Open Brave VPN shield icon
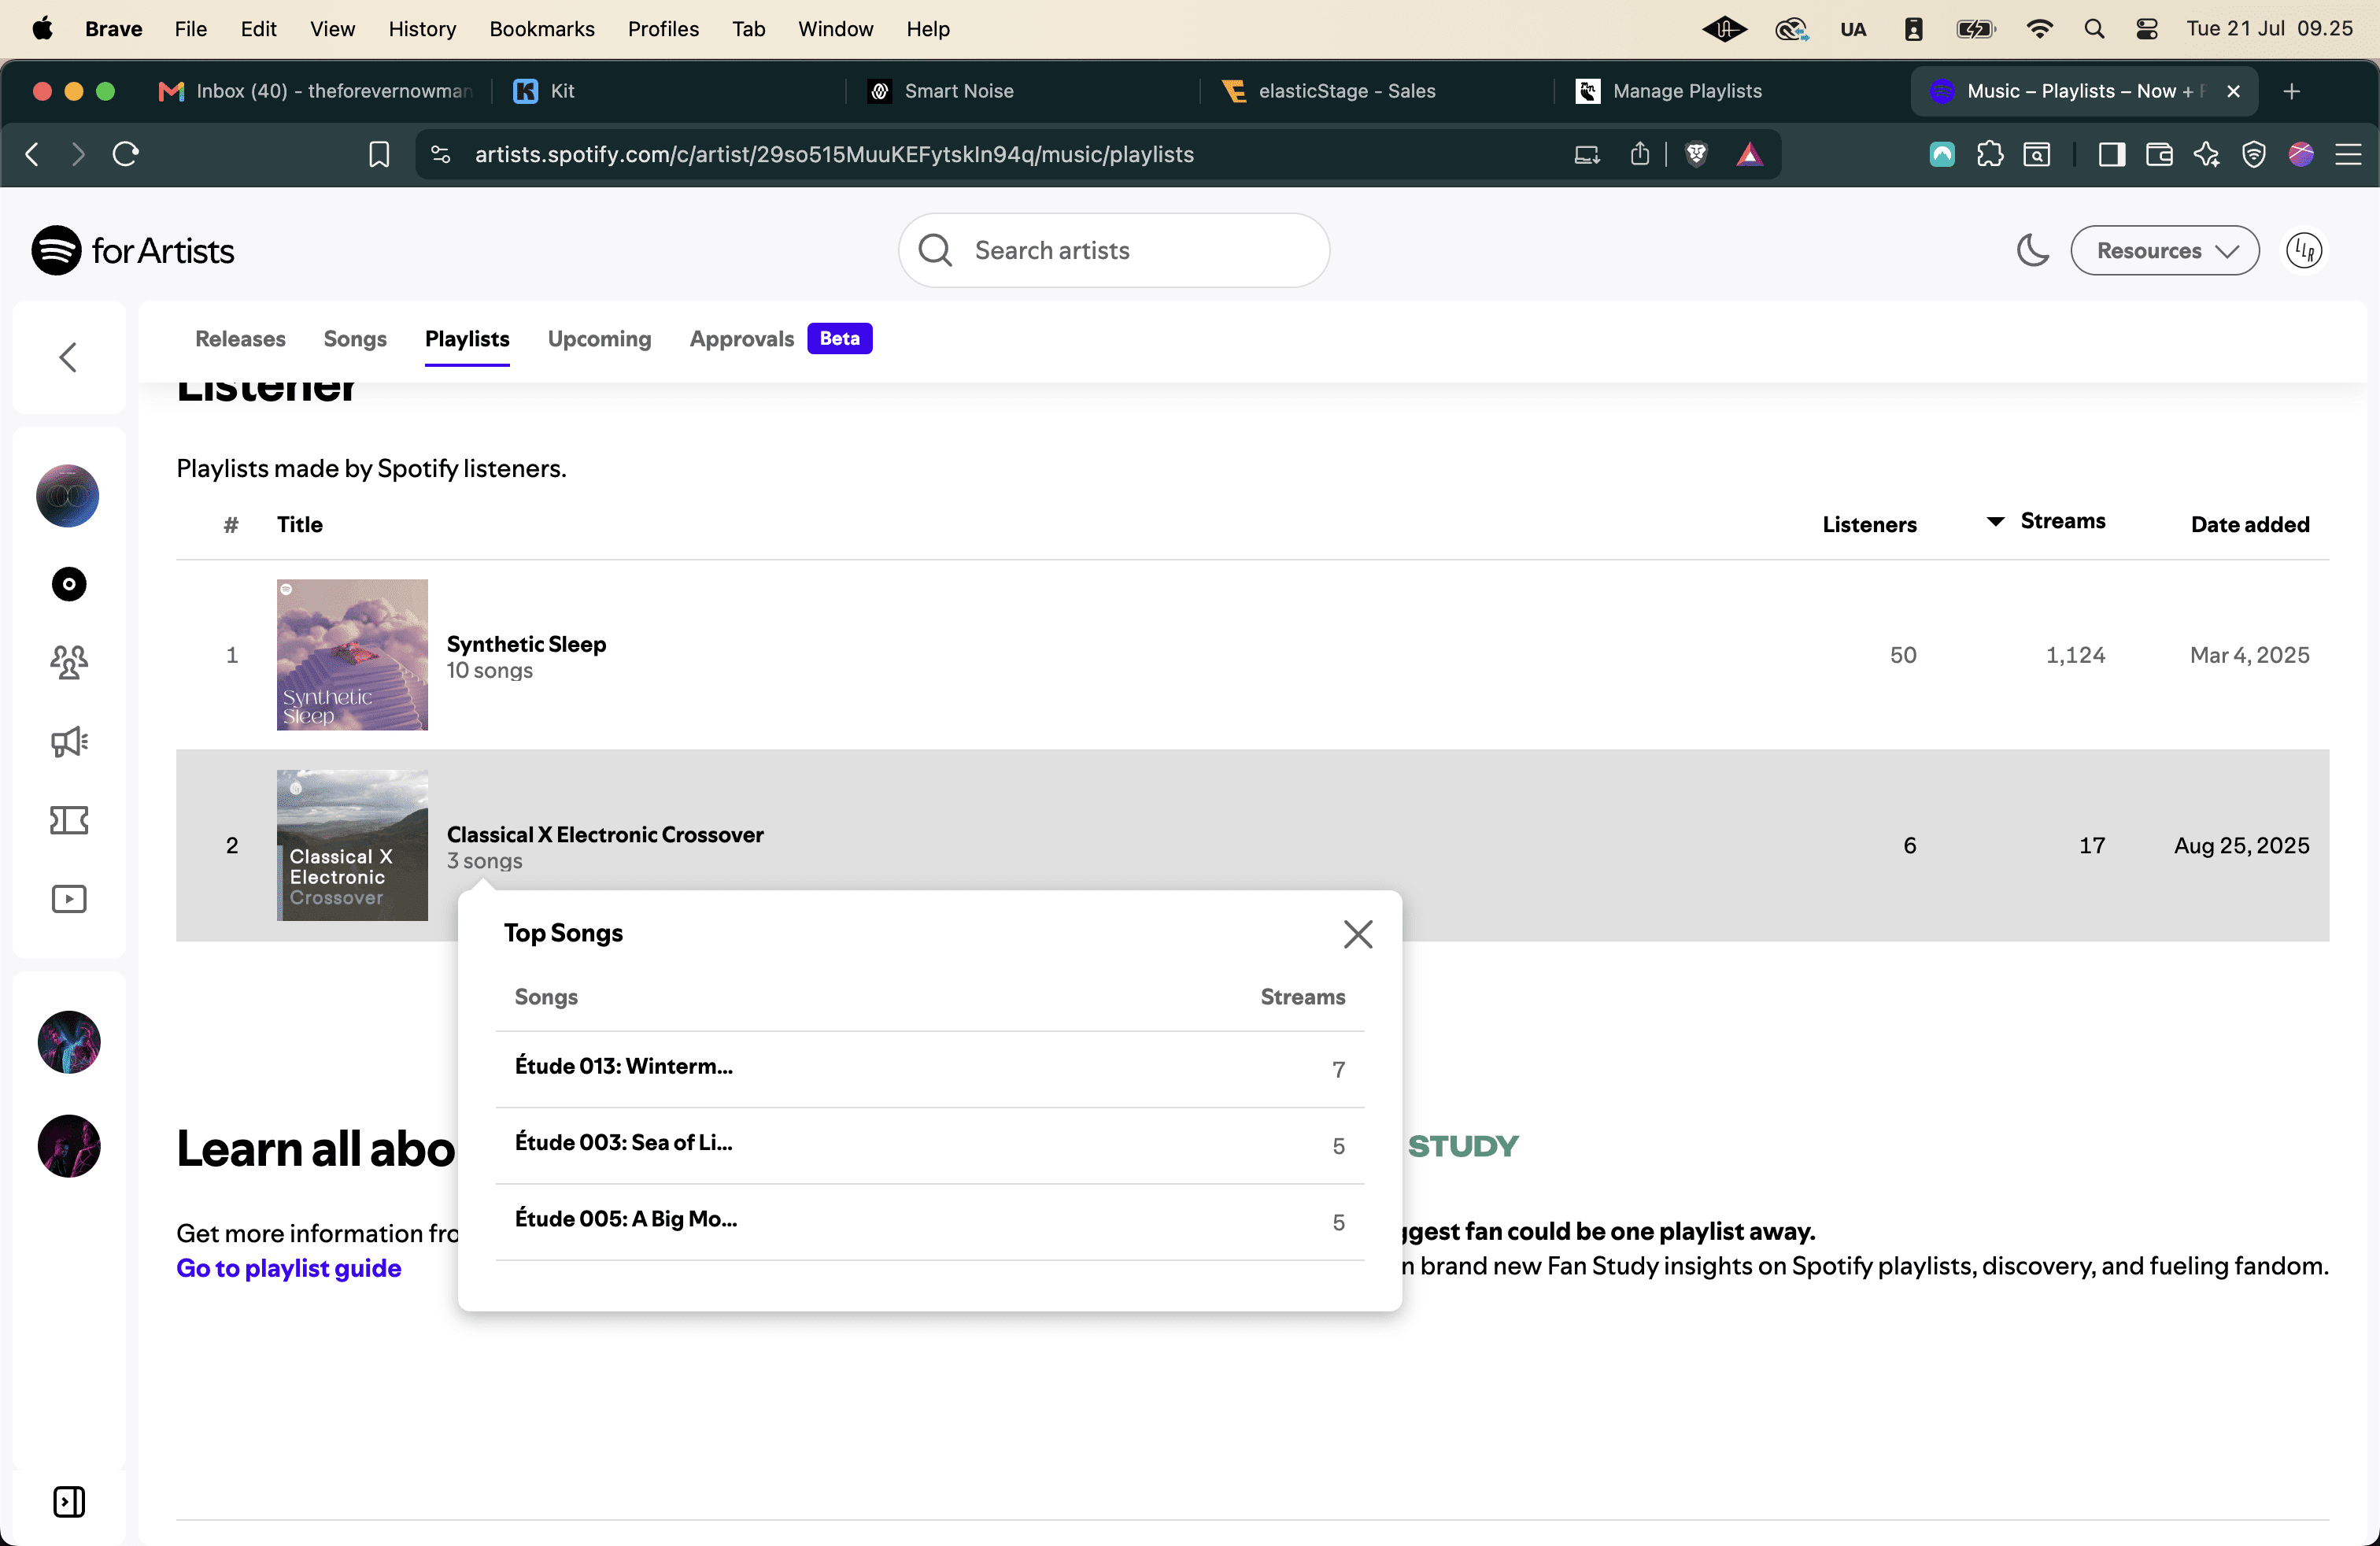The image size is (2380, 1546). coord(2253,154)
